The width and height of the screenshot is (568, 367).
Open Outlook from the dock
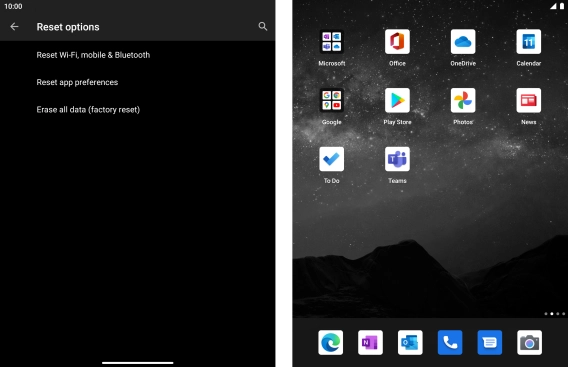pyautogui.click(x=410, y=342)
